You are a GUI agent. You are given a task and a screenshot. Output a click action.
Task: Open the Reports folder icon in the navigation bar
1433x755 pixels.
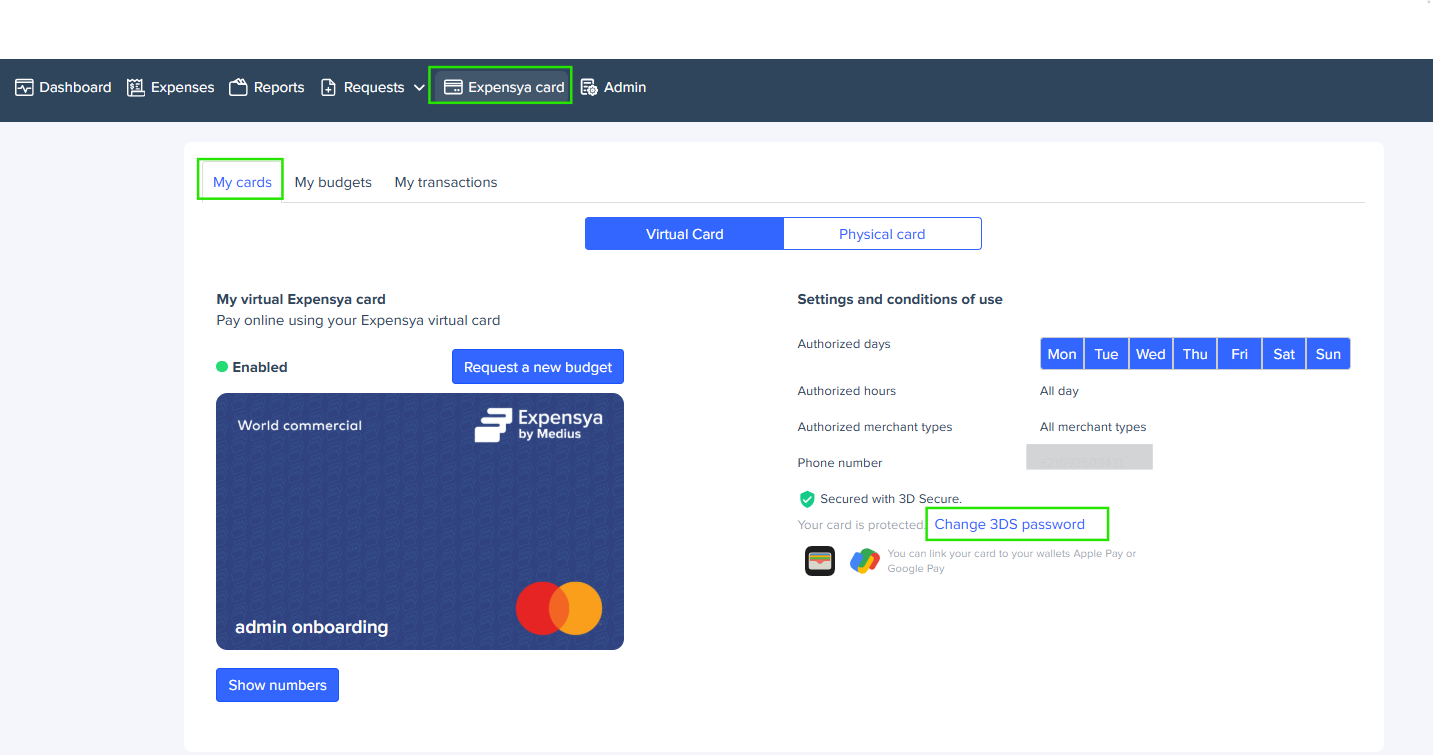tap(238, 87)
